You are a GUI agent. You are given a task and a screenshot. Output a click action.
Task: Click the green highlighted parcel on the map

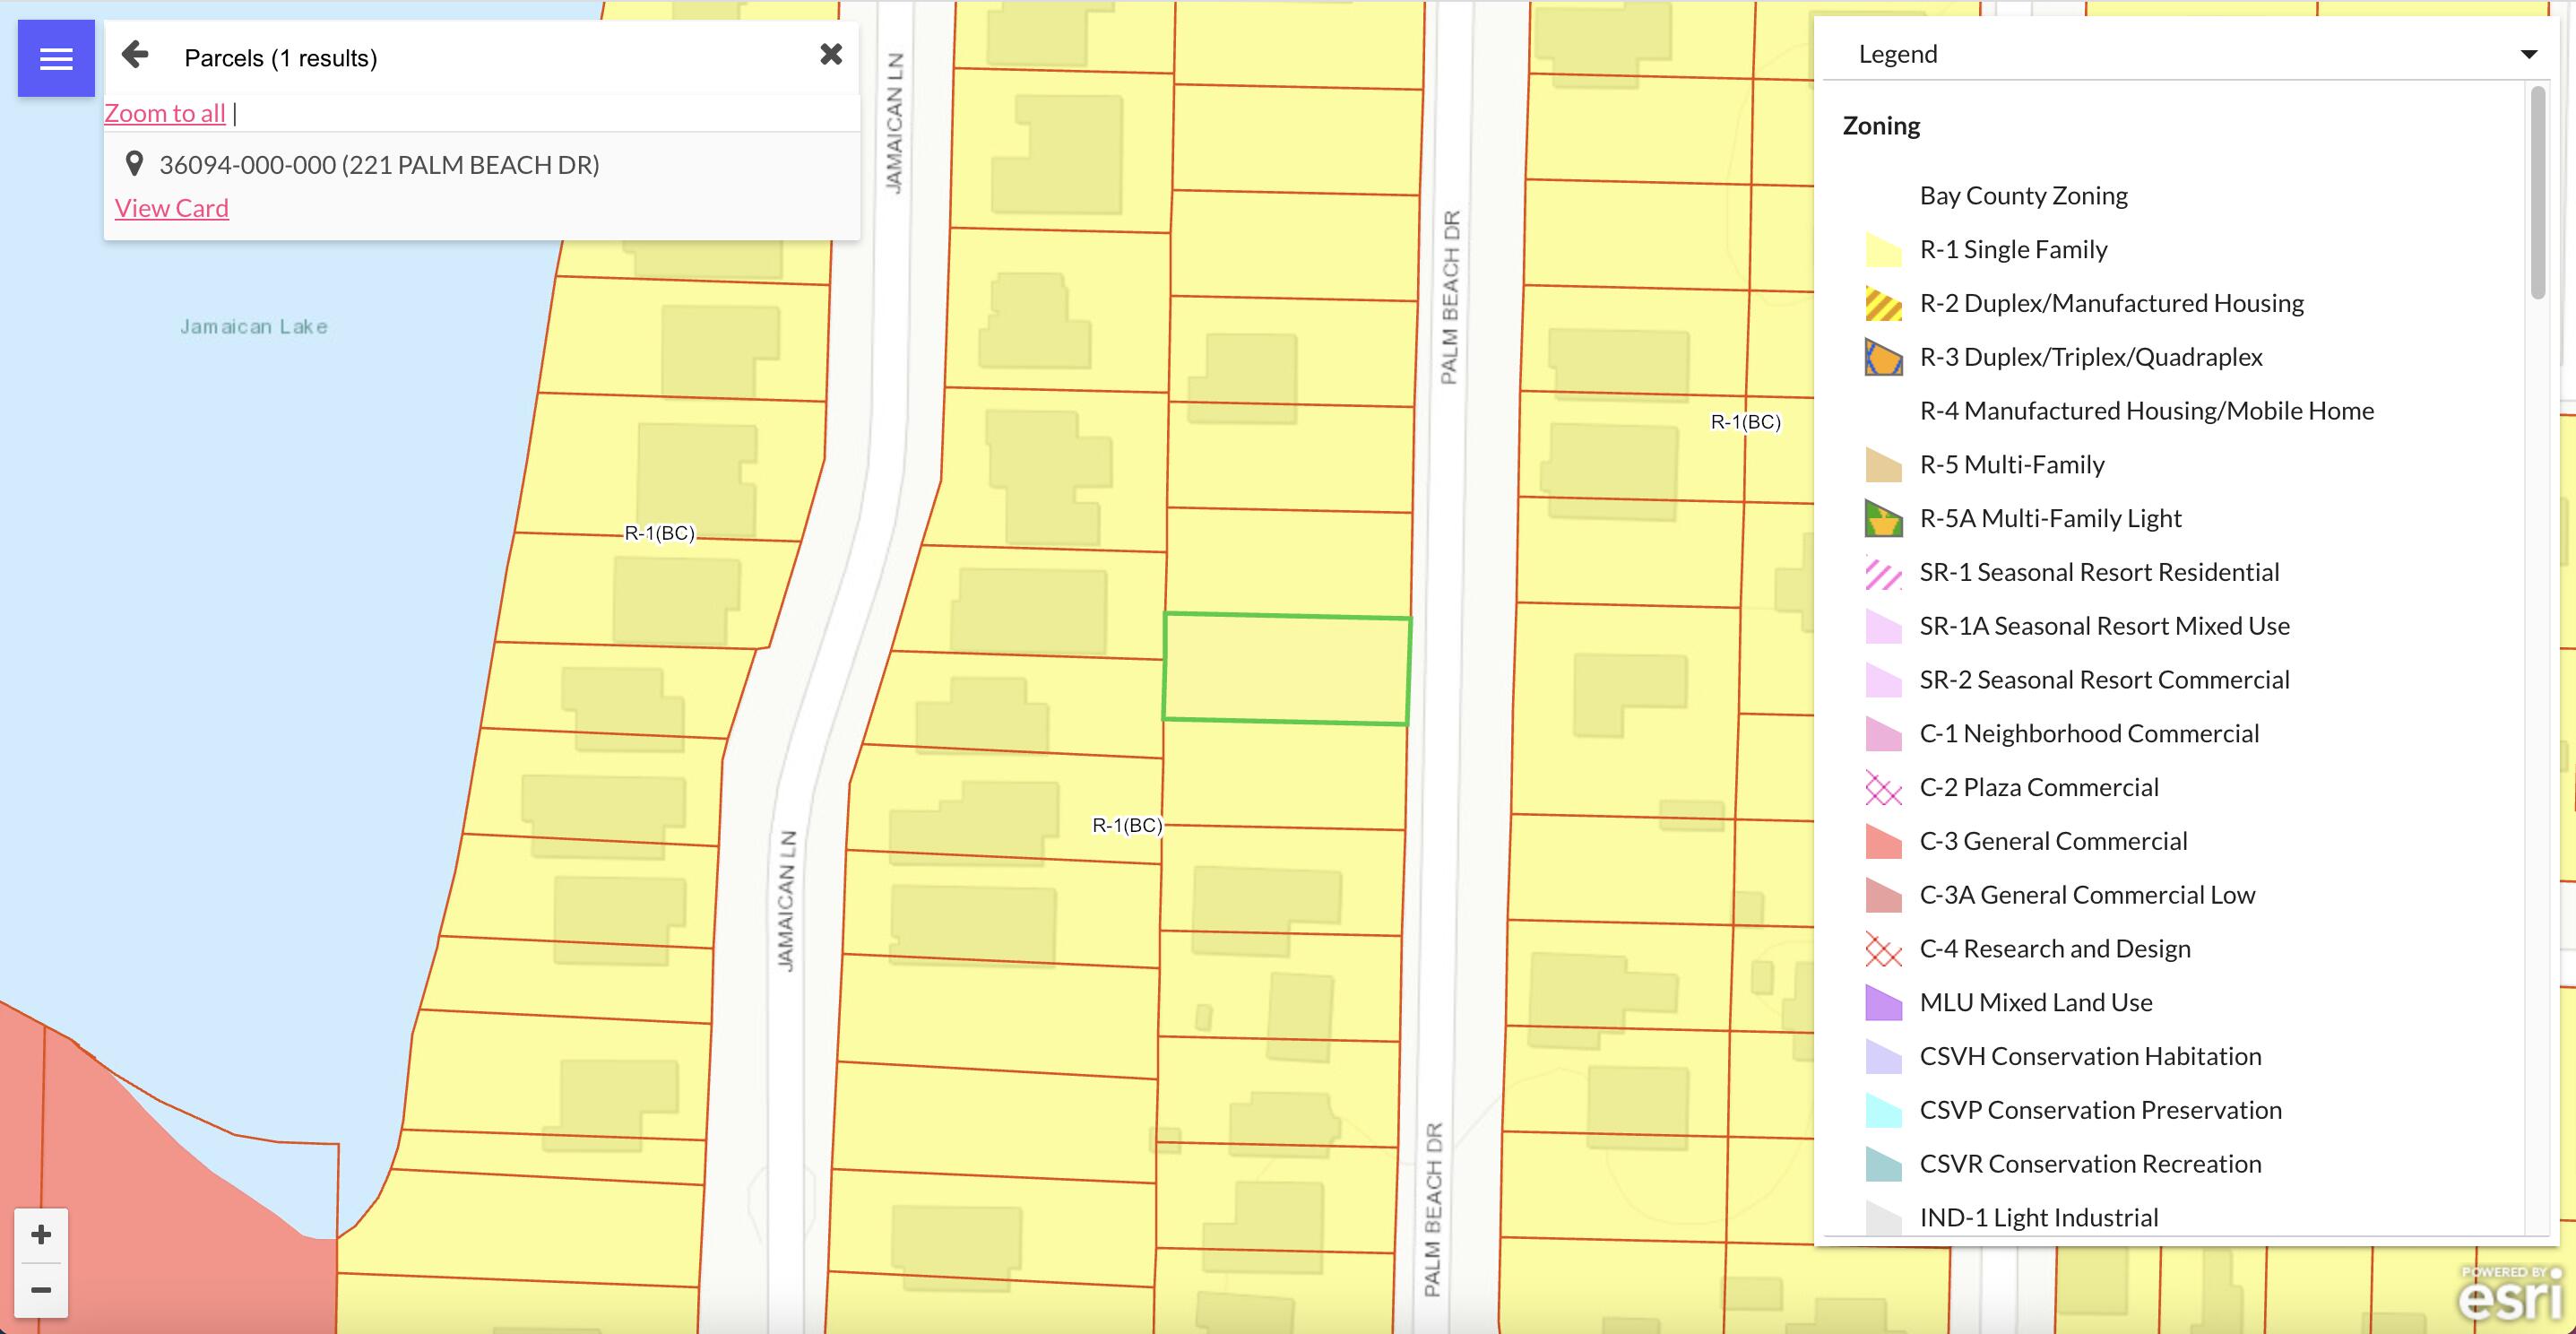1286,669
